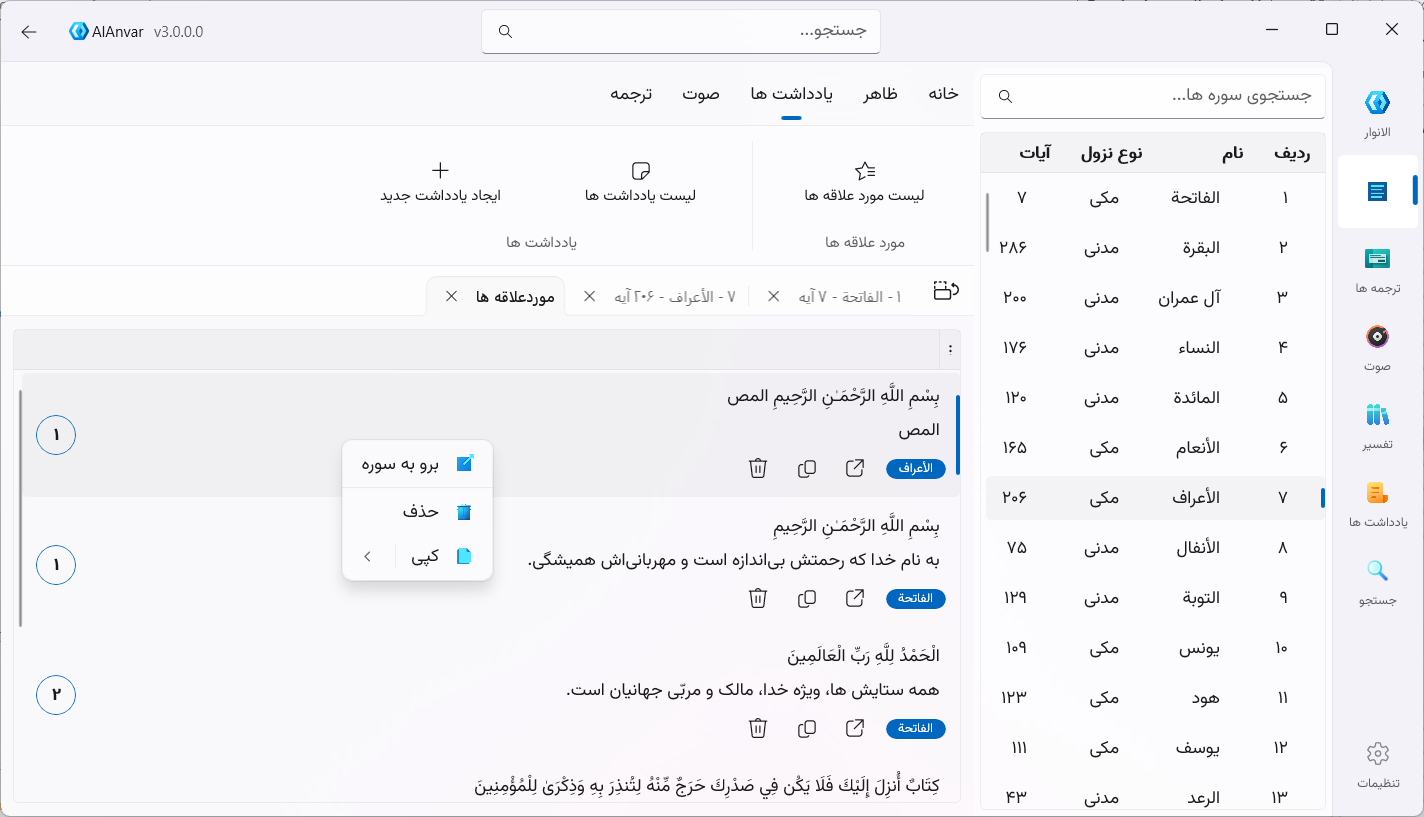Open تنظیمات settings gear
The height and width of the screenshot is (817, 1424).
(x=1377, y=763)
